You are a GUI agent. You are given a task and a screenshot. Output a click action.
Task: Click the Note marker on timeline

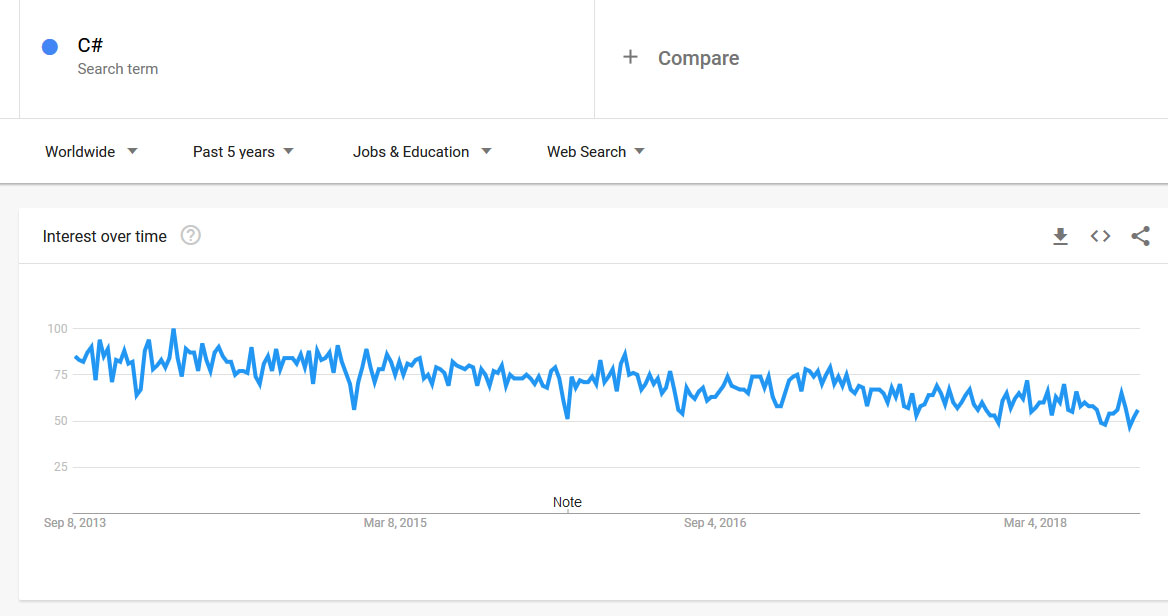pos(567,502)
